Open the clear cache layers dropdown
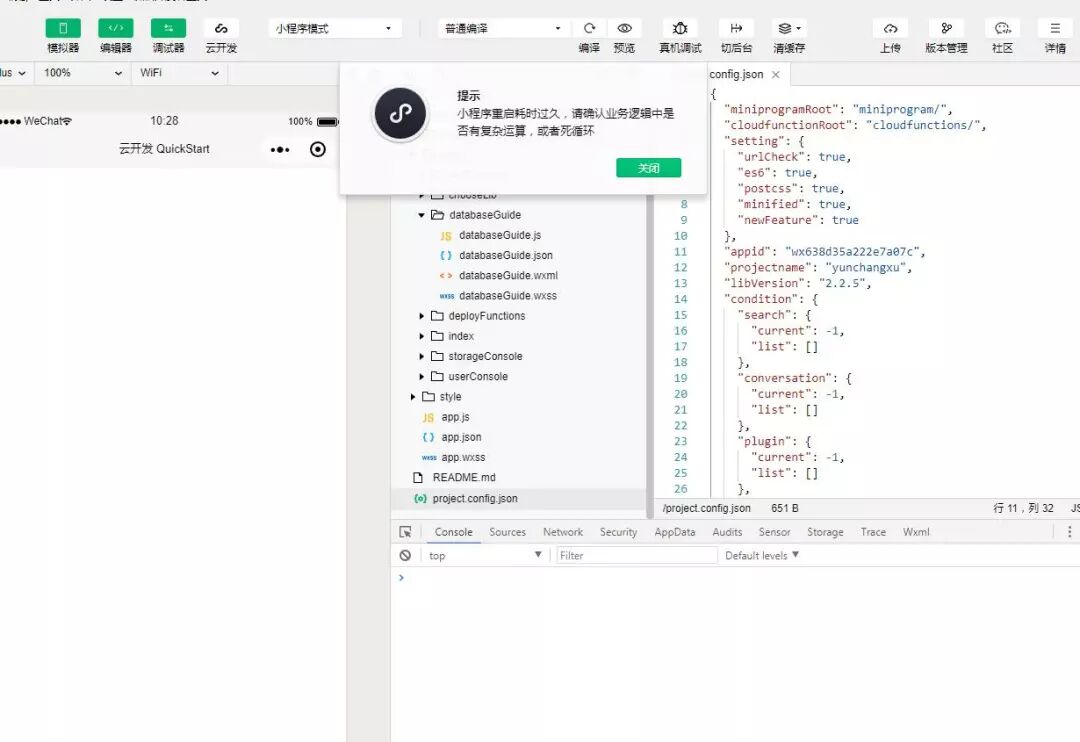The image size is (1080, 742). coord(789,28)
